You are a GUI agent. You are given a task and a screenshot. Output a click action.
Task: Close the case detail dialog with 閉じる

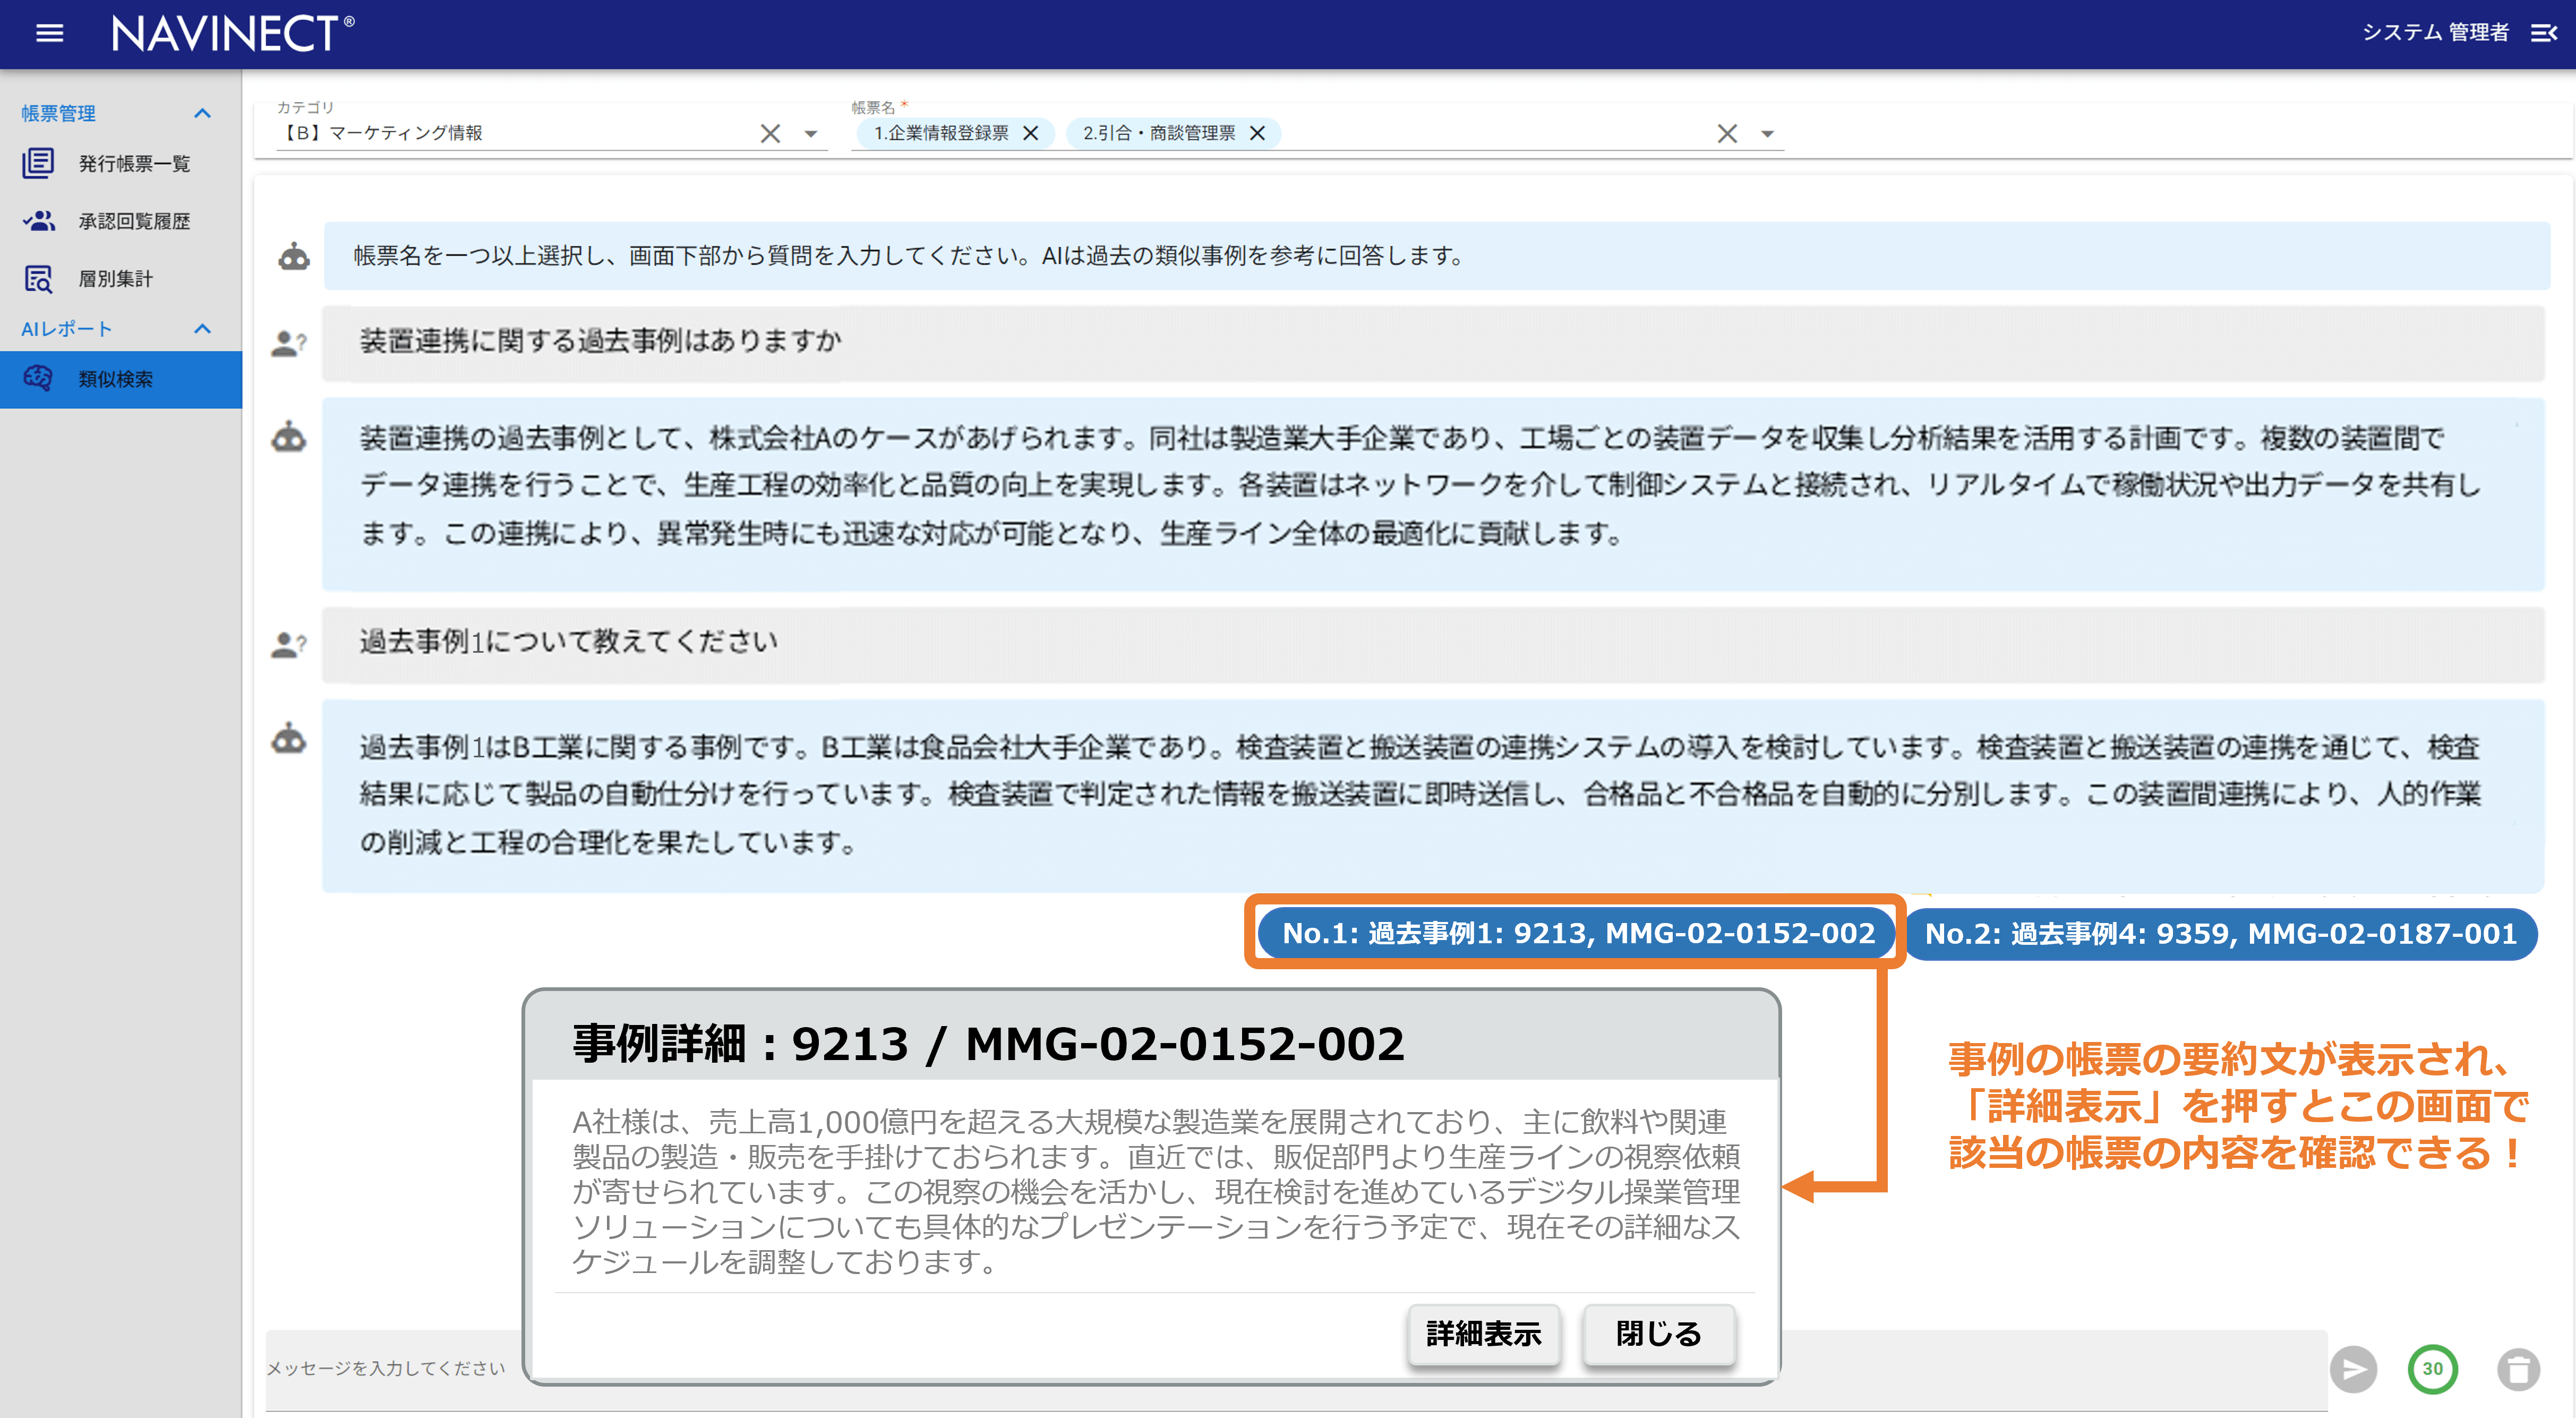1658,1334
